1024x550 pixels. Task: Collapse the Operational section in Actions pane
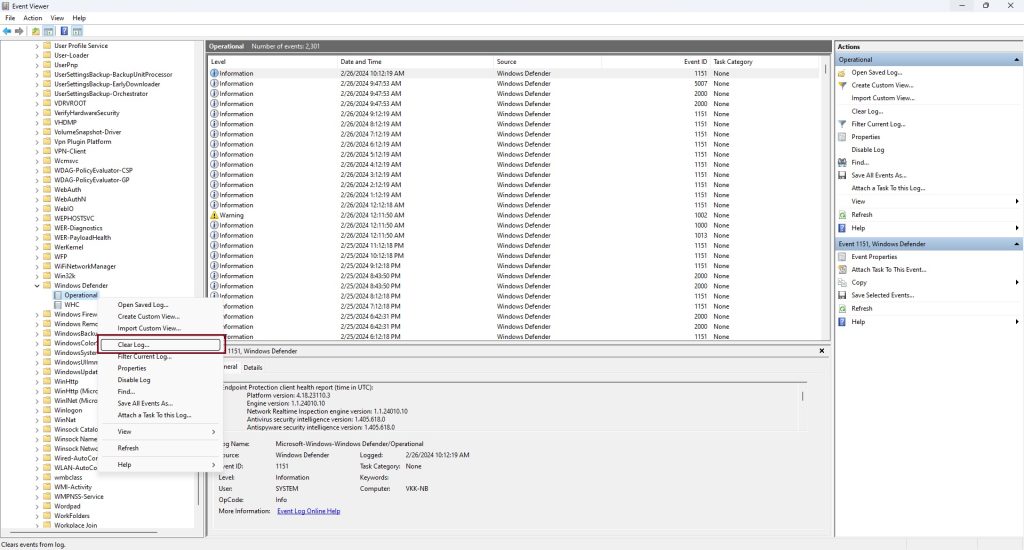coord(1016,59)
